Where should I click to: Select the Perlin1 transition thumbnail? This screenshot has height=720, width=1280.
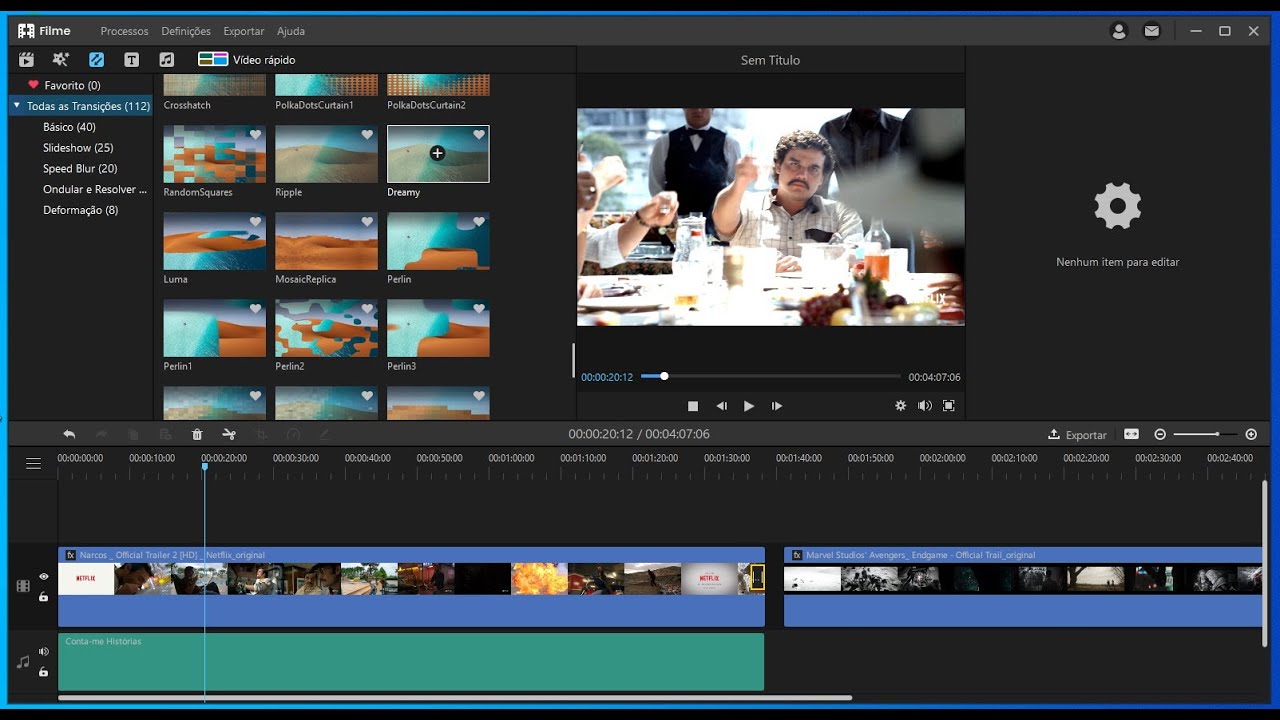tap(215, 328)
